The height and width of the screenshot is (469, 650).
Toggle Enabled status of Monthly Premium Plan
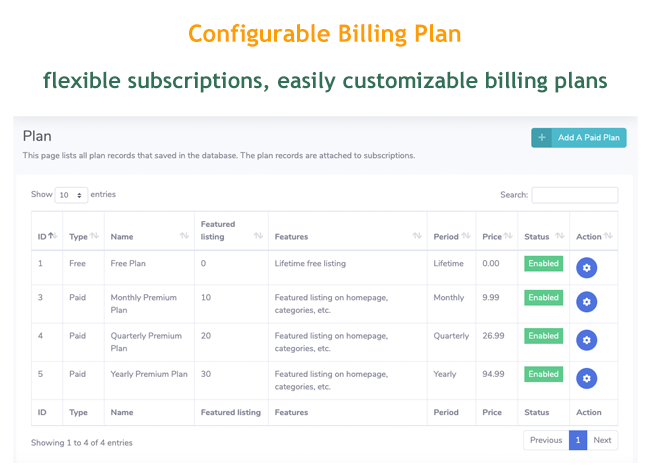coord(543,298)
